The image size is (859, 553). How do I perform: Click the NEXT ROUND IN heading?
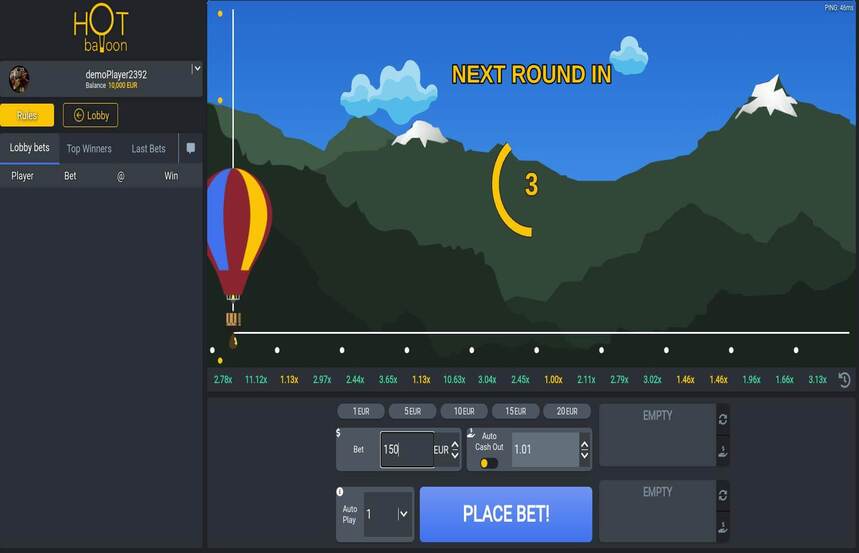point(531,74)
